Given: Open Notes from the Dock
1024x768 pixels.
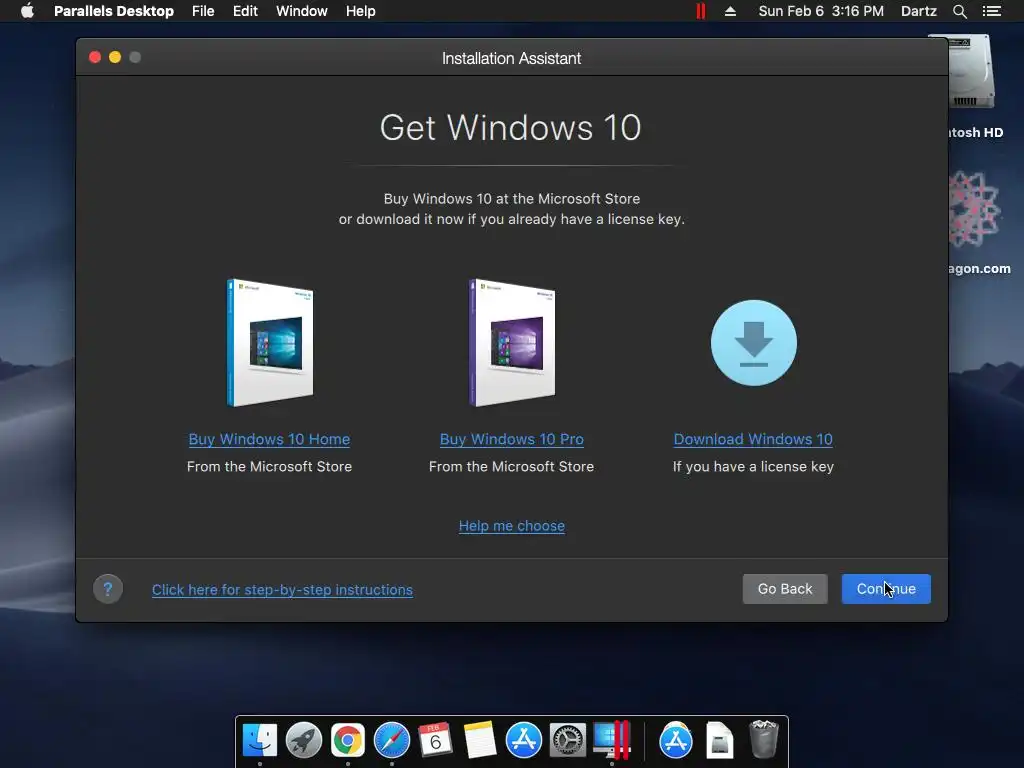Looking at the screenshot, I should (479, 740).
